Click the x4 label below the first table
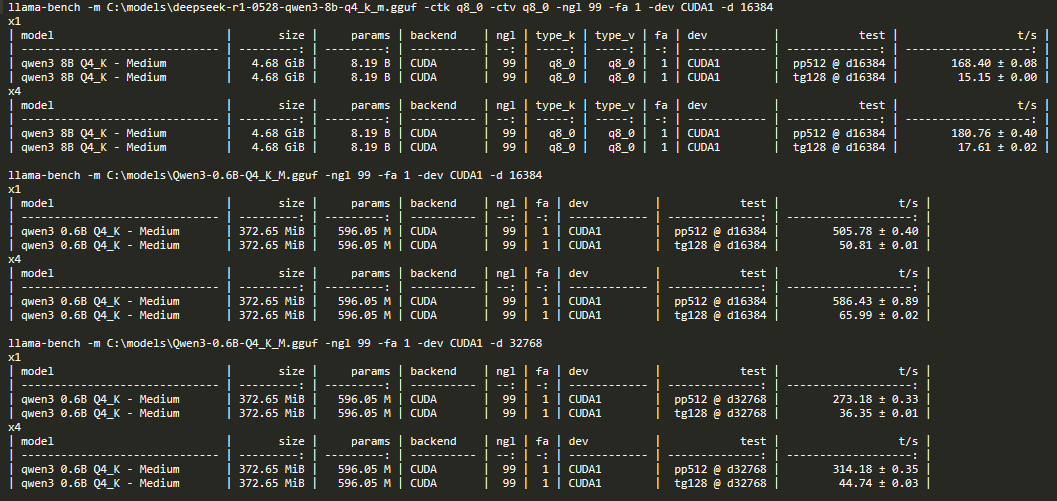Screen dimensions: 1057x501 (x=14, y=91)
